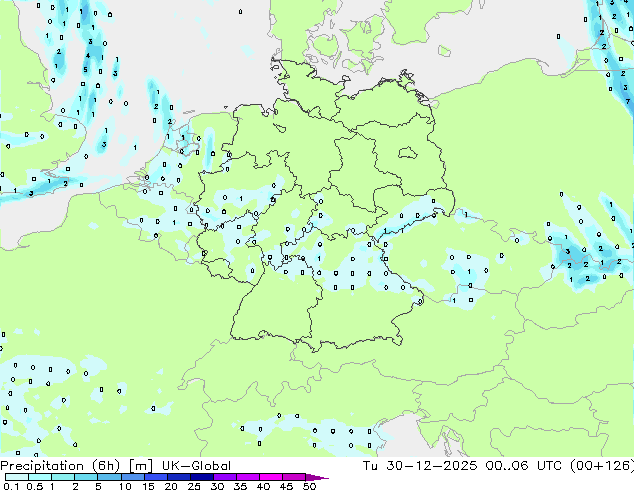Click the 1–2 legend color swatch
634x490 pixels.
point(63,477)
